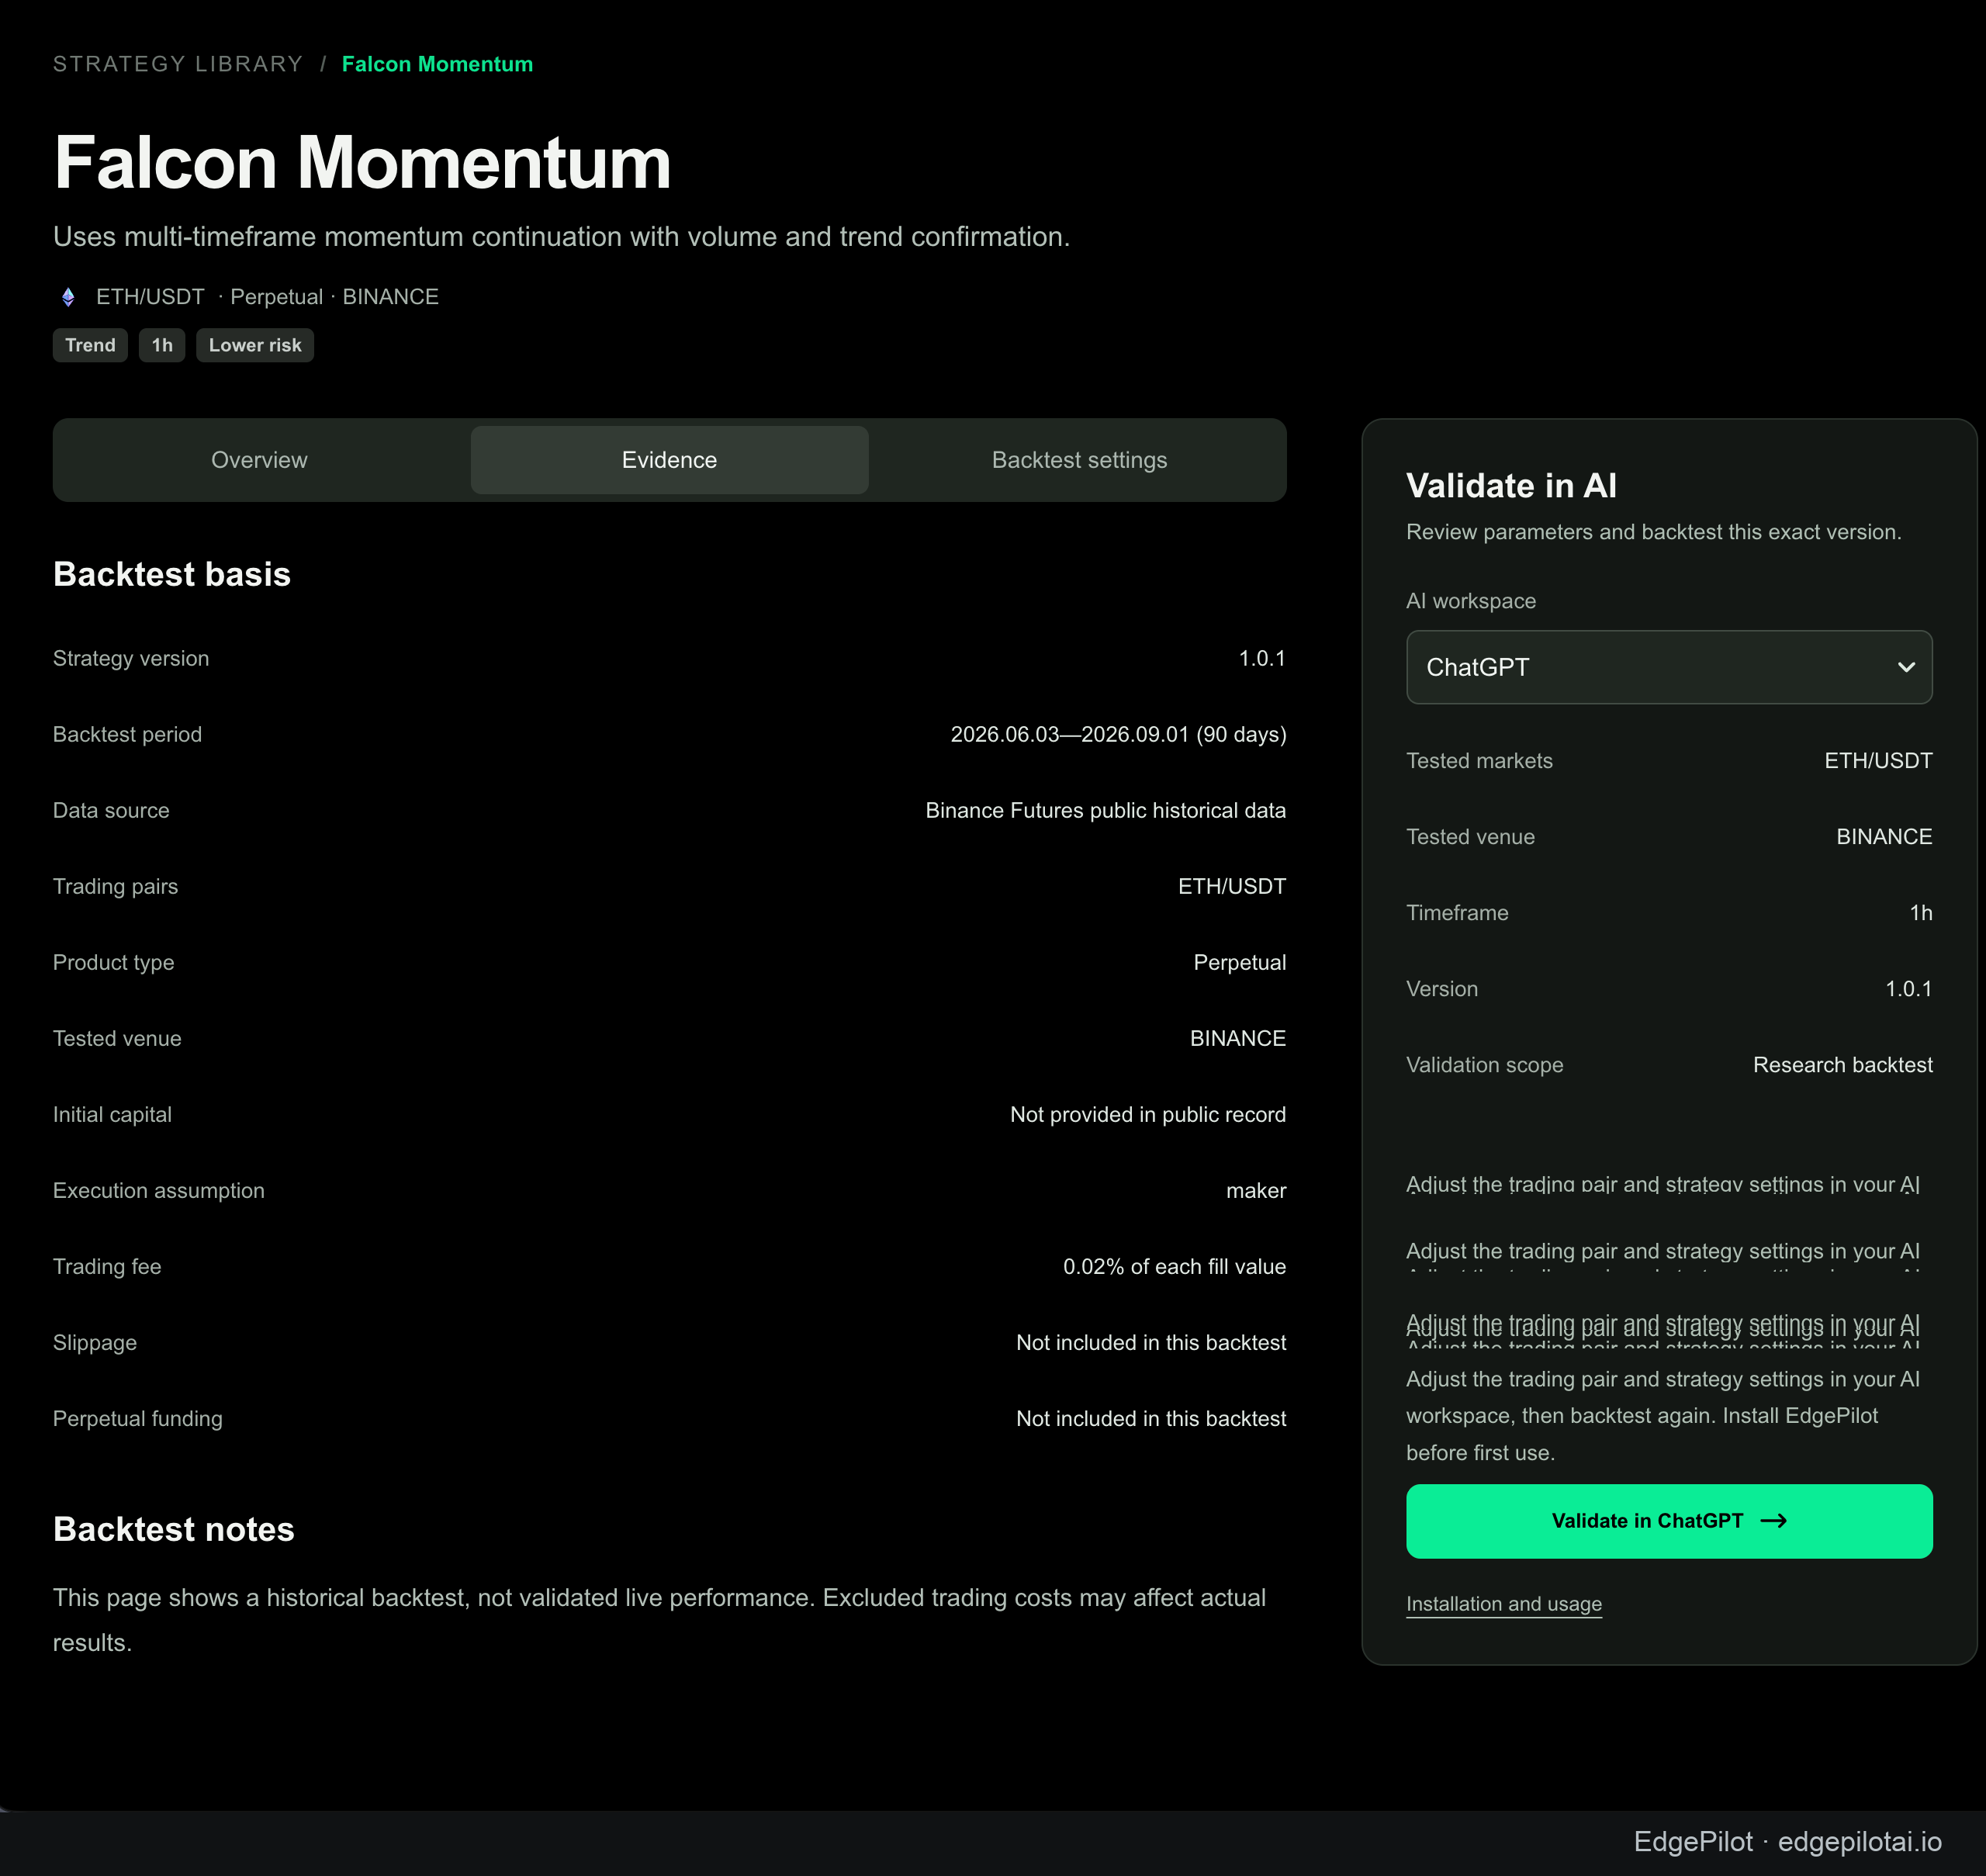Click the Falcon Momentum page title
The width and height of the screenshot is (1986, 1876).
(362, 162)
